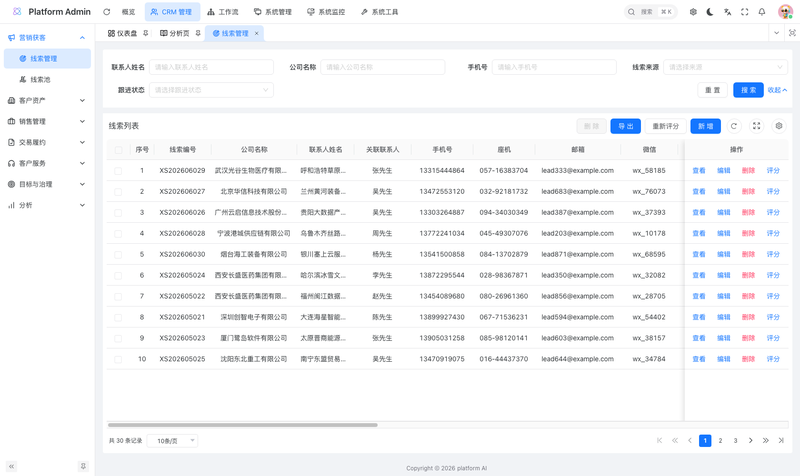Open the 线索来源 dropdown
The image size is (800, 476).
point(725,67)
